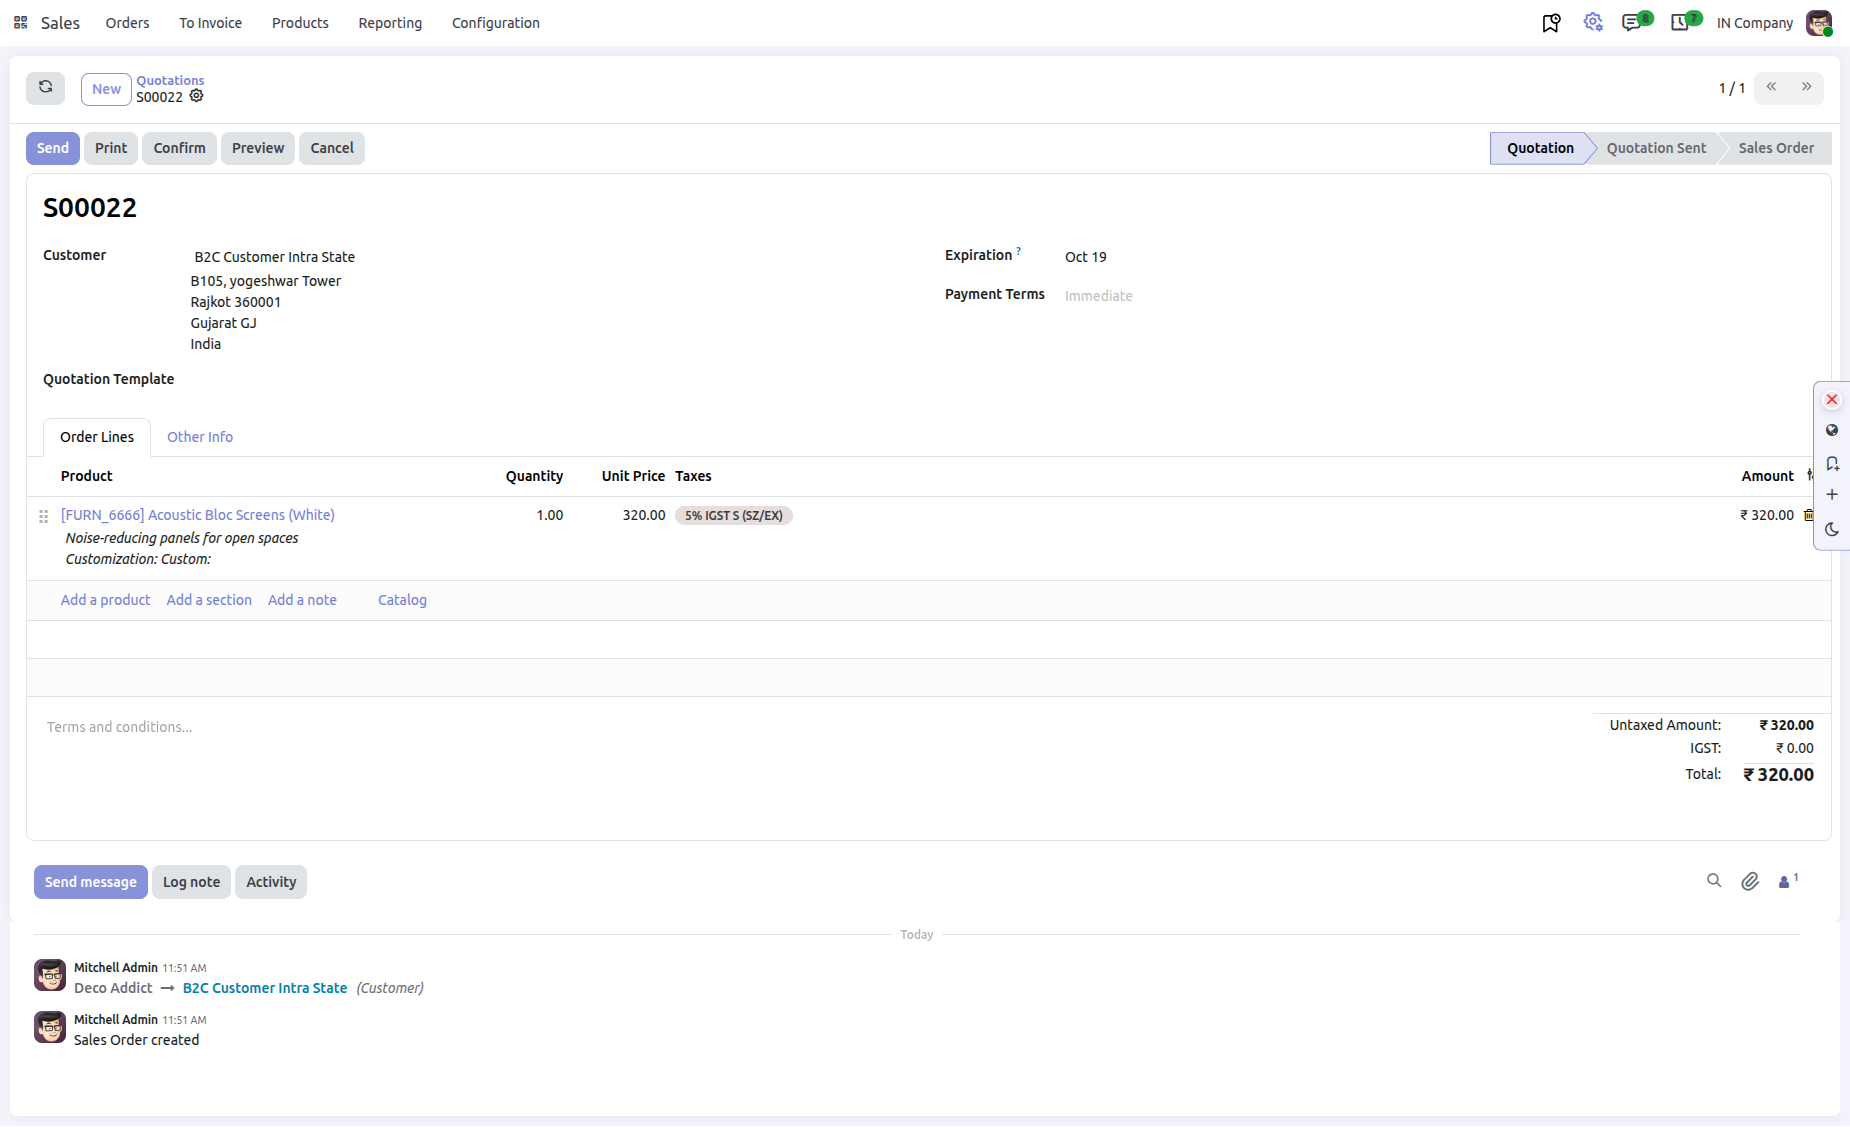Click the map bookmark icon in top bar
The height and width of the screenshot is (1127, 1850).
click(x=1551, y=23)
